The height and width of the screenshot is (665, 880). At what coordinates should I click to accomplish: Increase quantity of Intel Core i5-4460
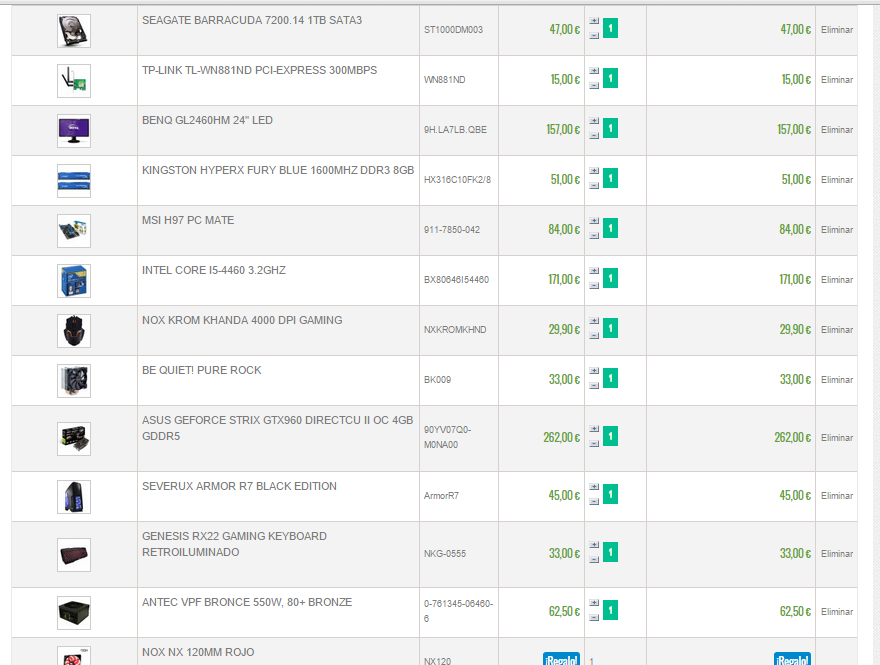tap(594, 270)
